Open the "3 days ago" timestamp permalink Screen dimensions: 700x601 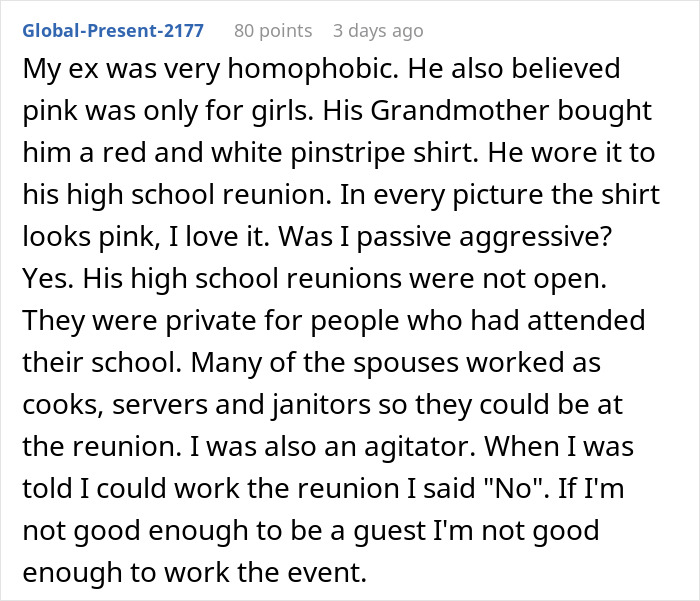378,30
